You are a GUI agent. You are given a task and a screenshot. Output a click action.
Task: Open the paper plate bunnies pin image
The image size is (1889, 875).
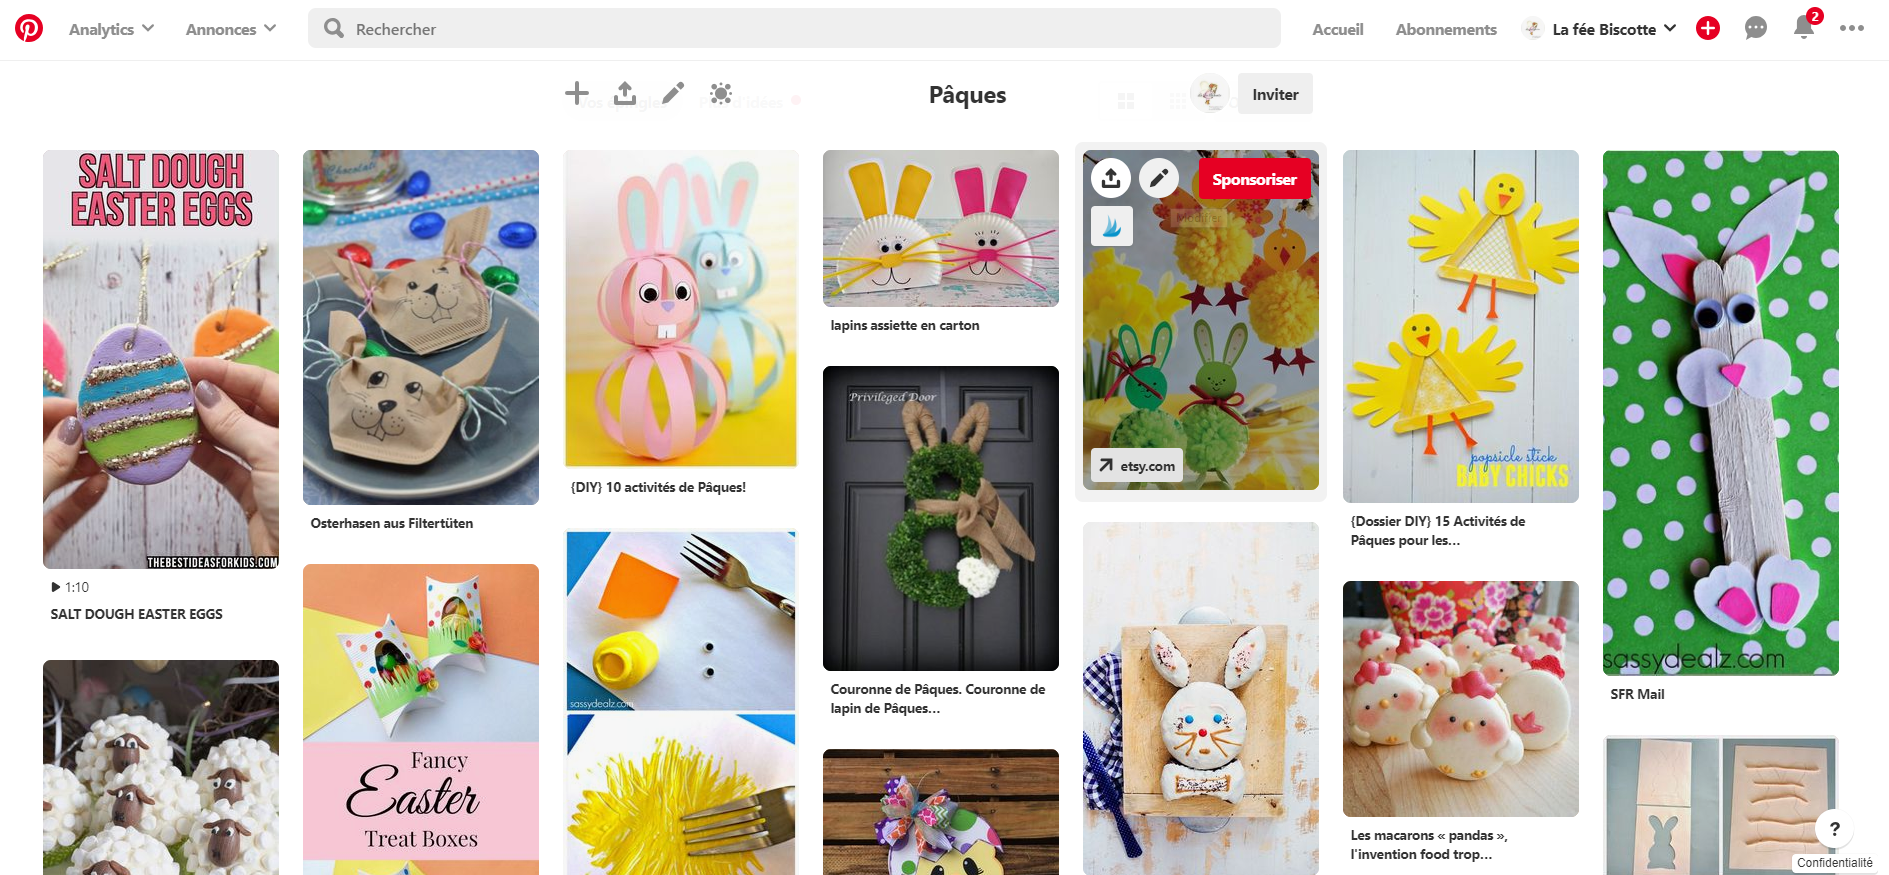(941, 228)
